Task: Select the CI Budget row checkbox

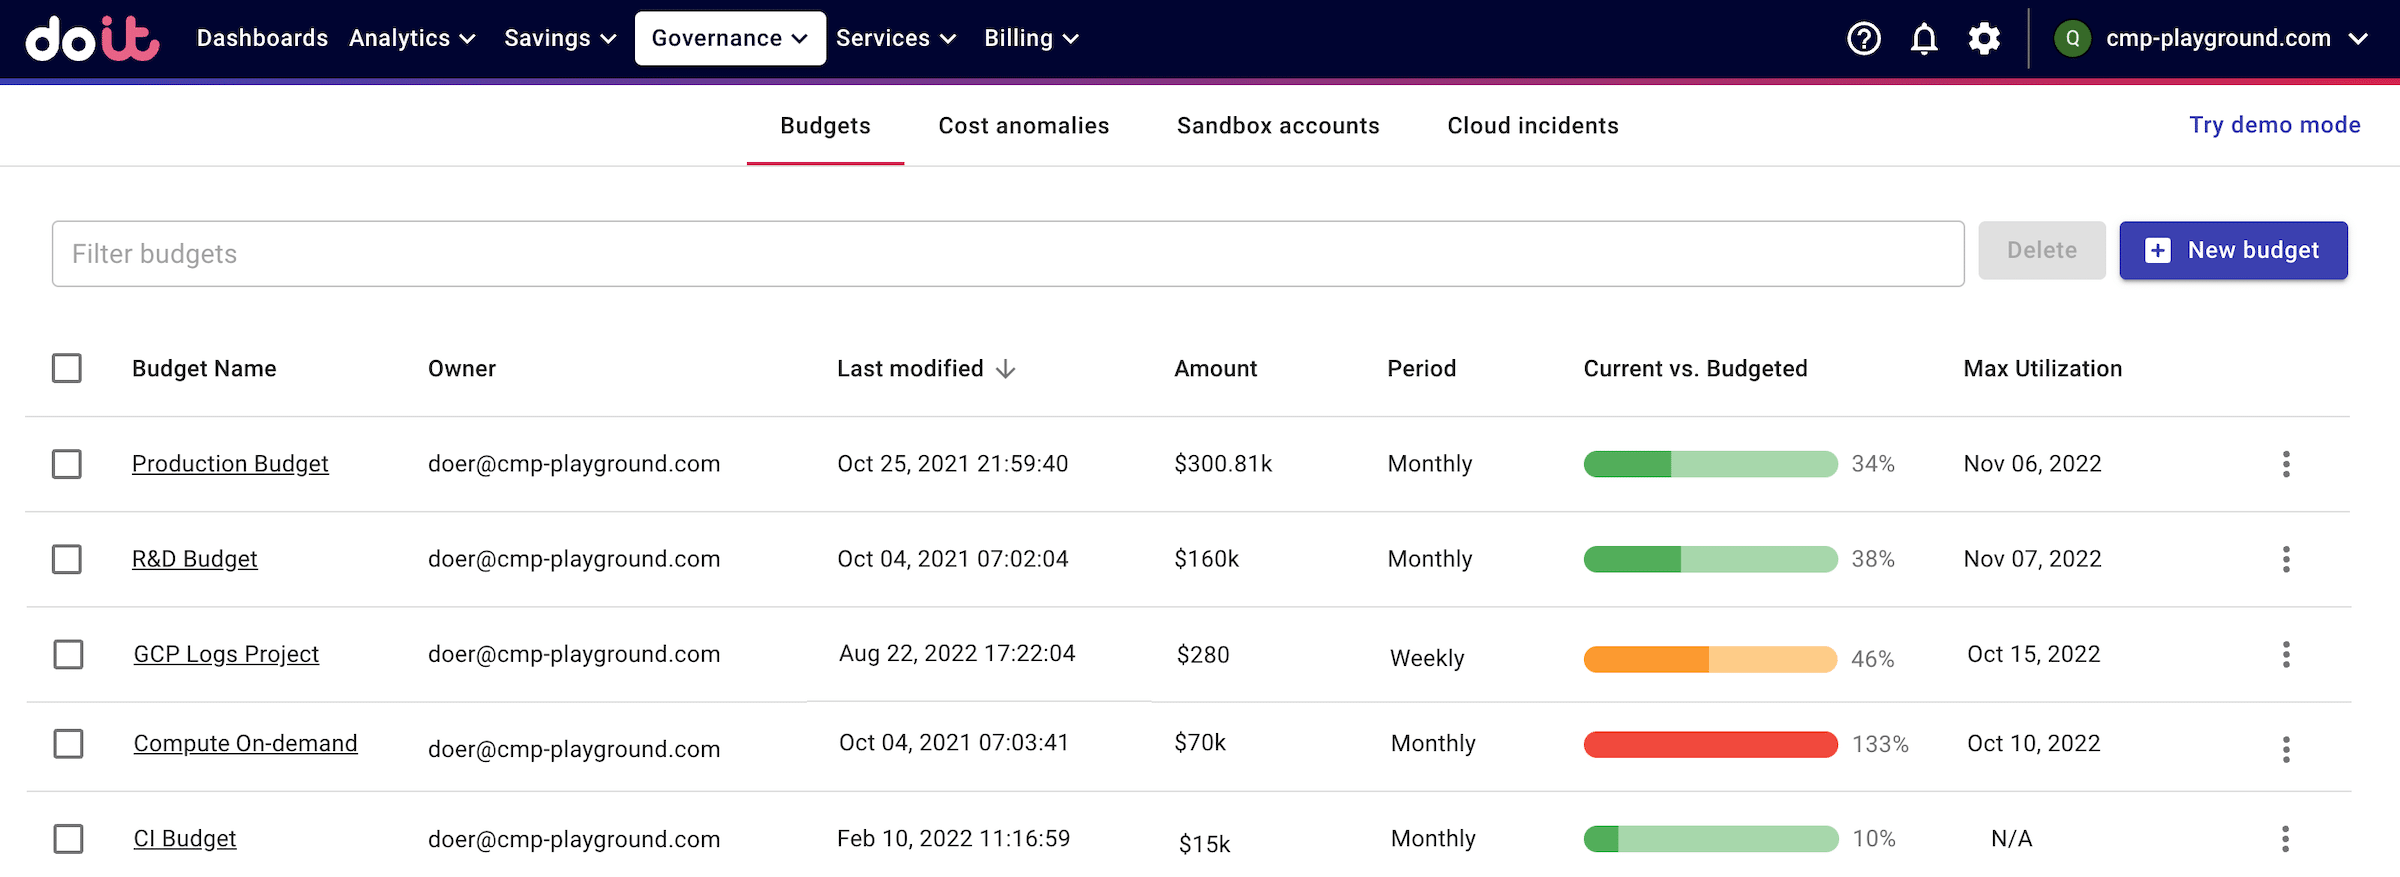Action: coord(68,839)
